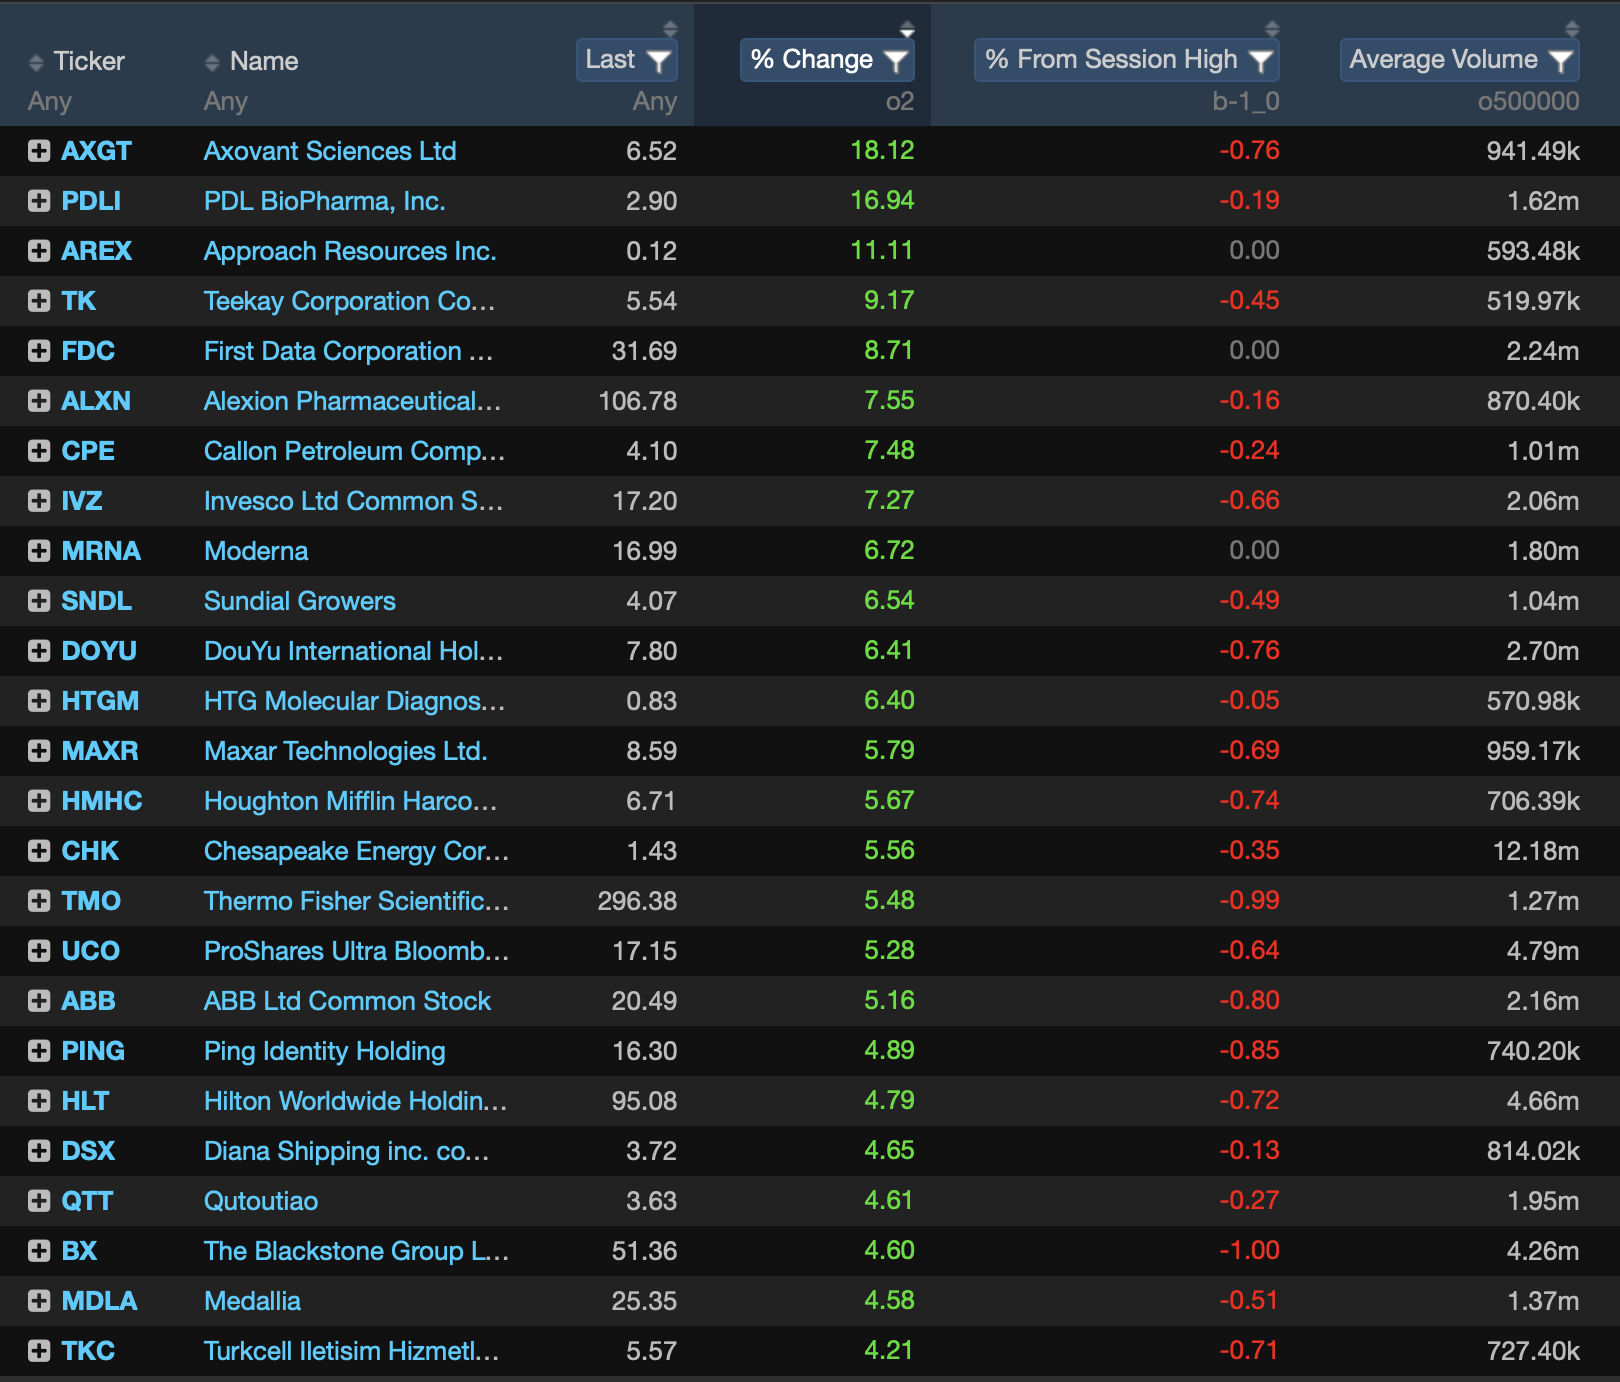Select the -1.00 session high cell
This screenshot has width=1620, height=1382.
1249,1251
